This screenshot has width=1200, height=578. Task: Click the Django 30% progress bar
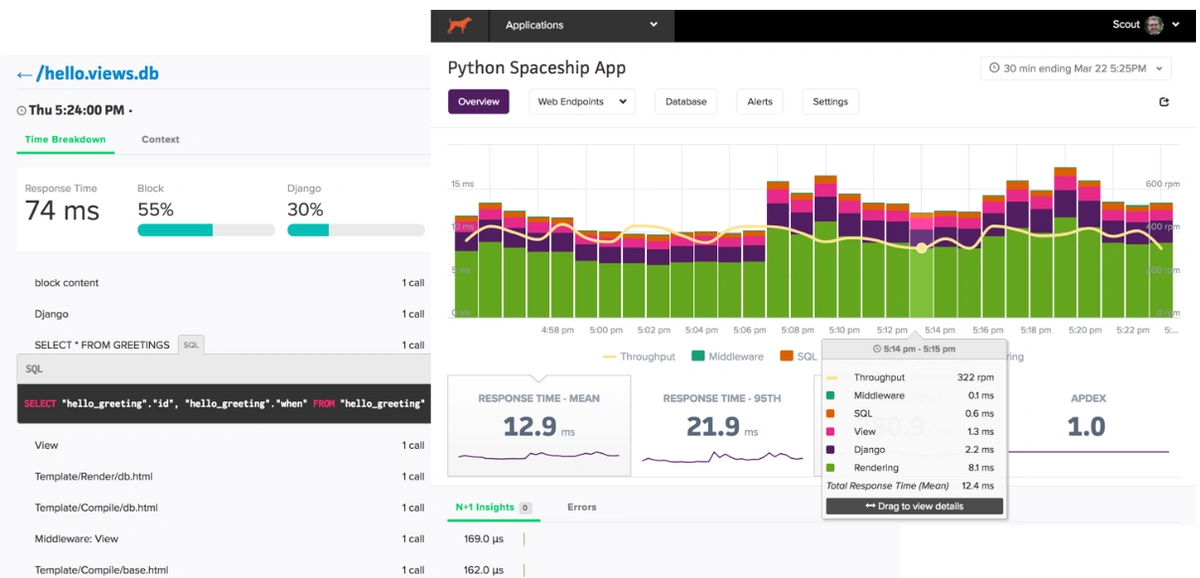tap(356, 230)
